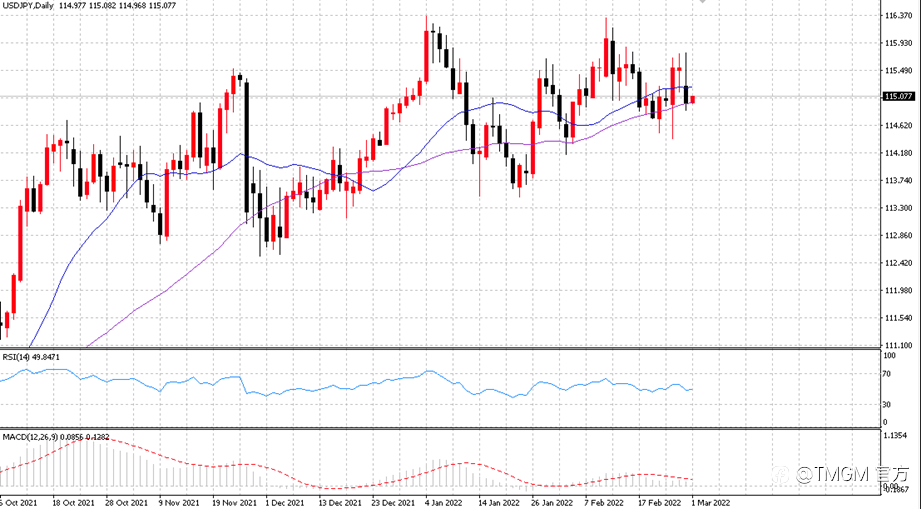Click the 19 Nov 2021 date label
Image resolution: width=921 pixels, height=509 pixels.
(x=234, y=503)
